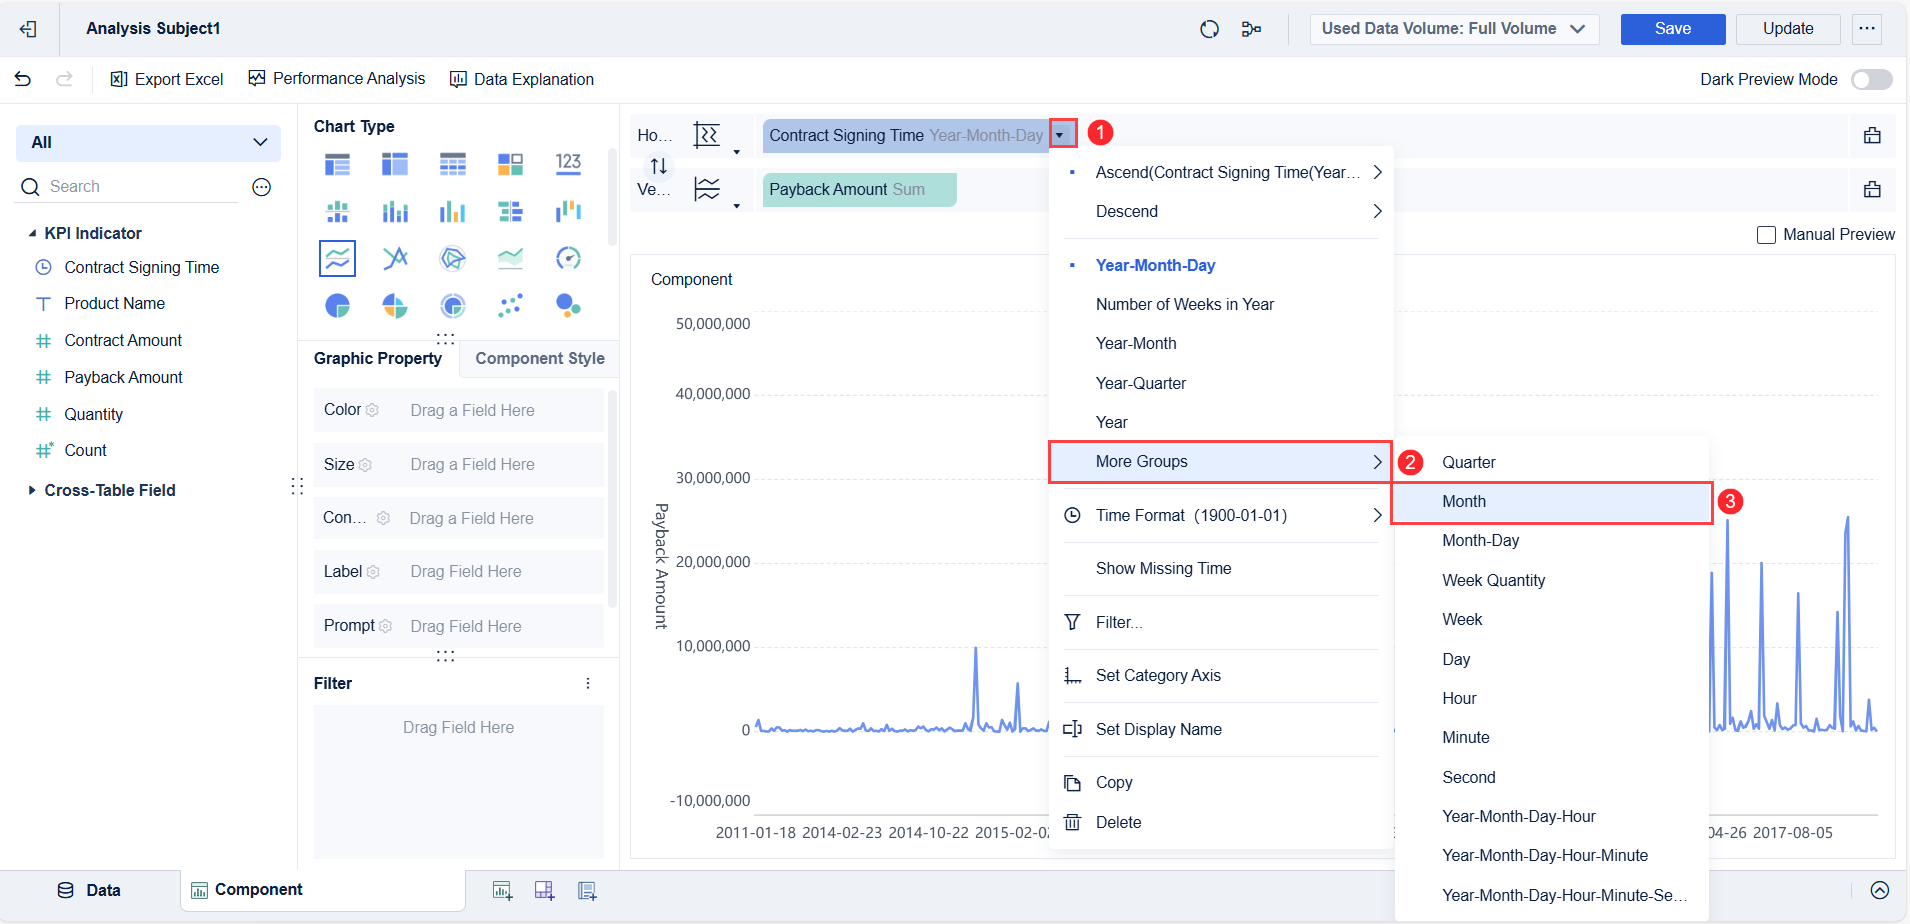The height and width of the screenshot is (924, 1910).
Task: Click the field Search input box
Action: (140, 187)
